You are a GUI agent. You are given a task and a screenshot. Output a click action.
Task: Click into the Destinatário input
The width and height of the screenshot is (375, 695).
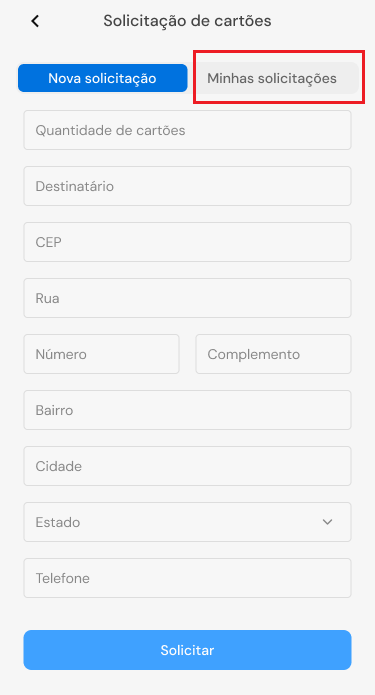click(x=188, y=186)
